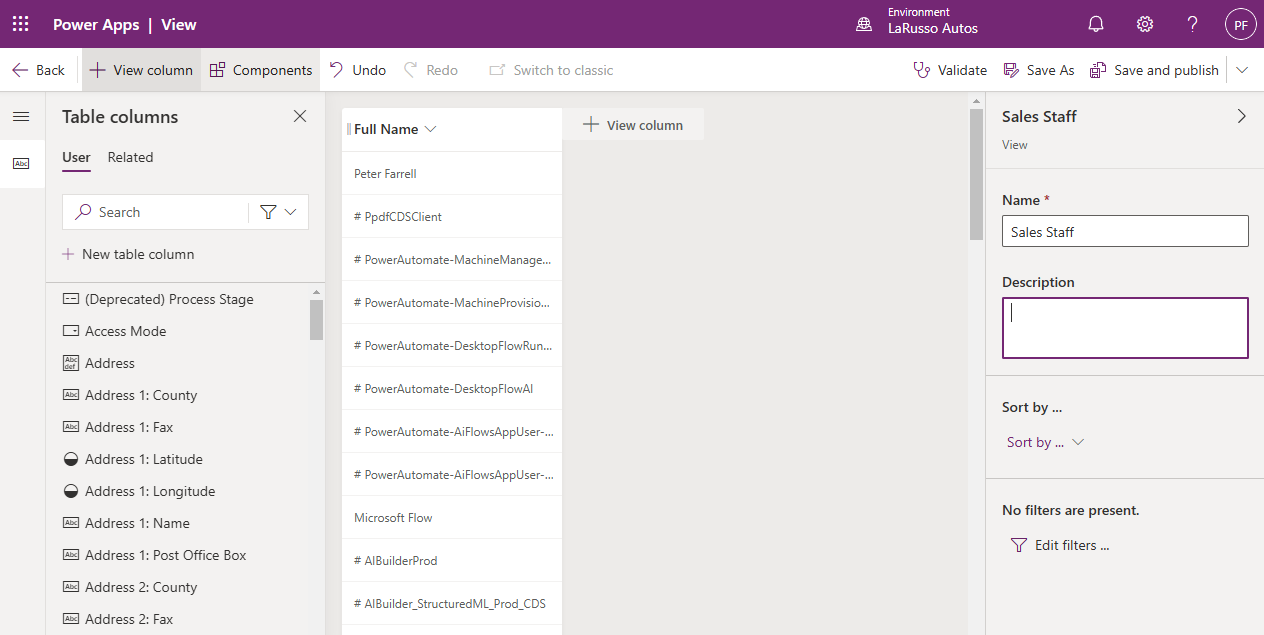Viewport: 1264px width, 635px height.
Task: Click the PF profile avatar
Action: click(x=1240, y=23)
